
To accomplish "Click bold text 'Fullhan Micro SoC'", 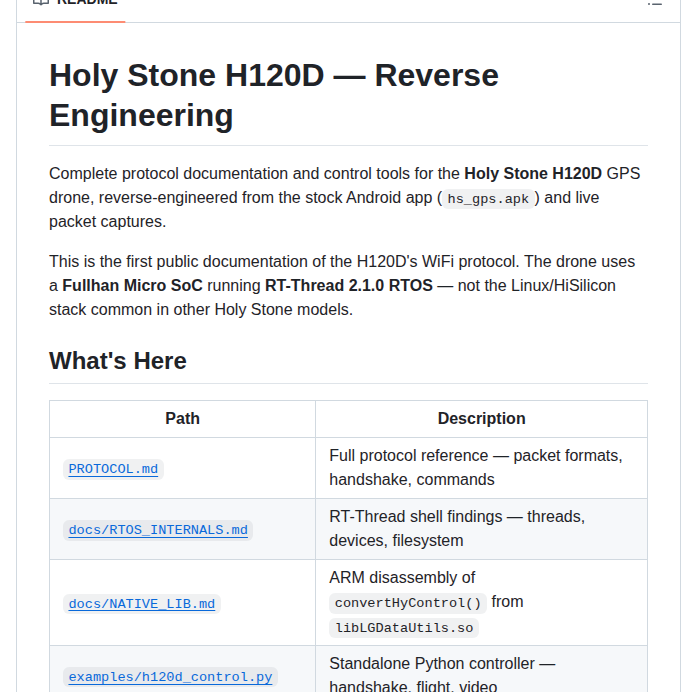I will (132, 286).
